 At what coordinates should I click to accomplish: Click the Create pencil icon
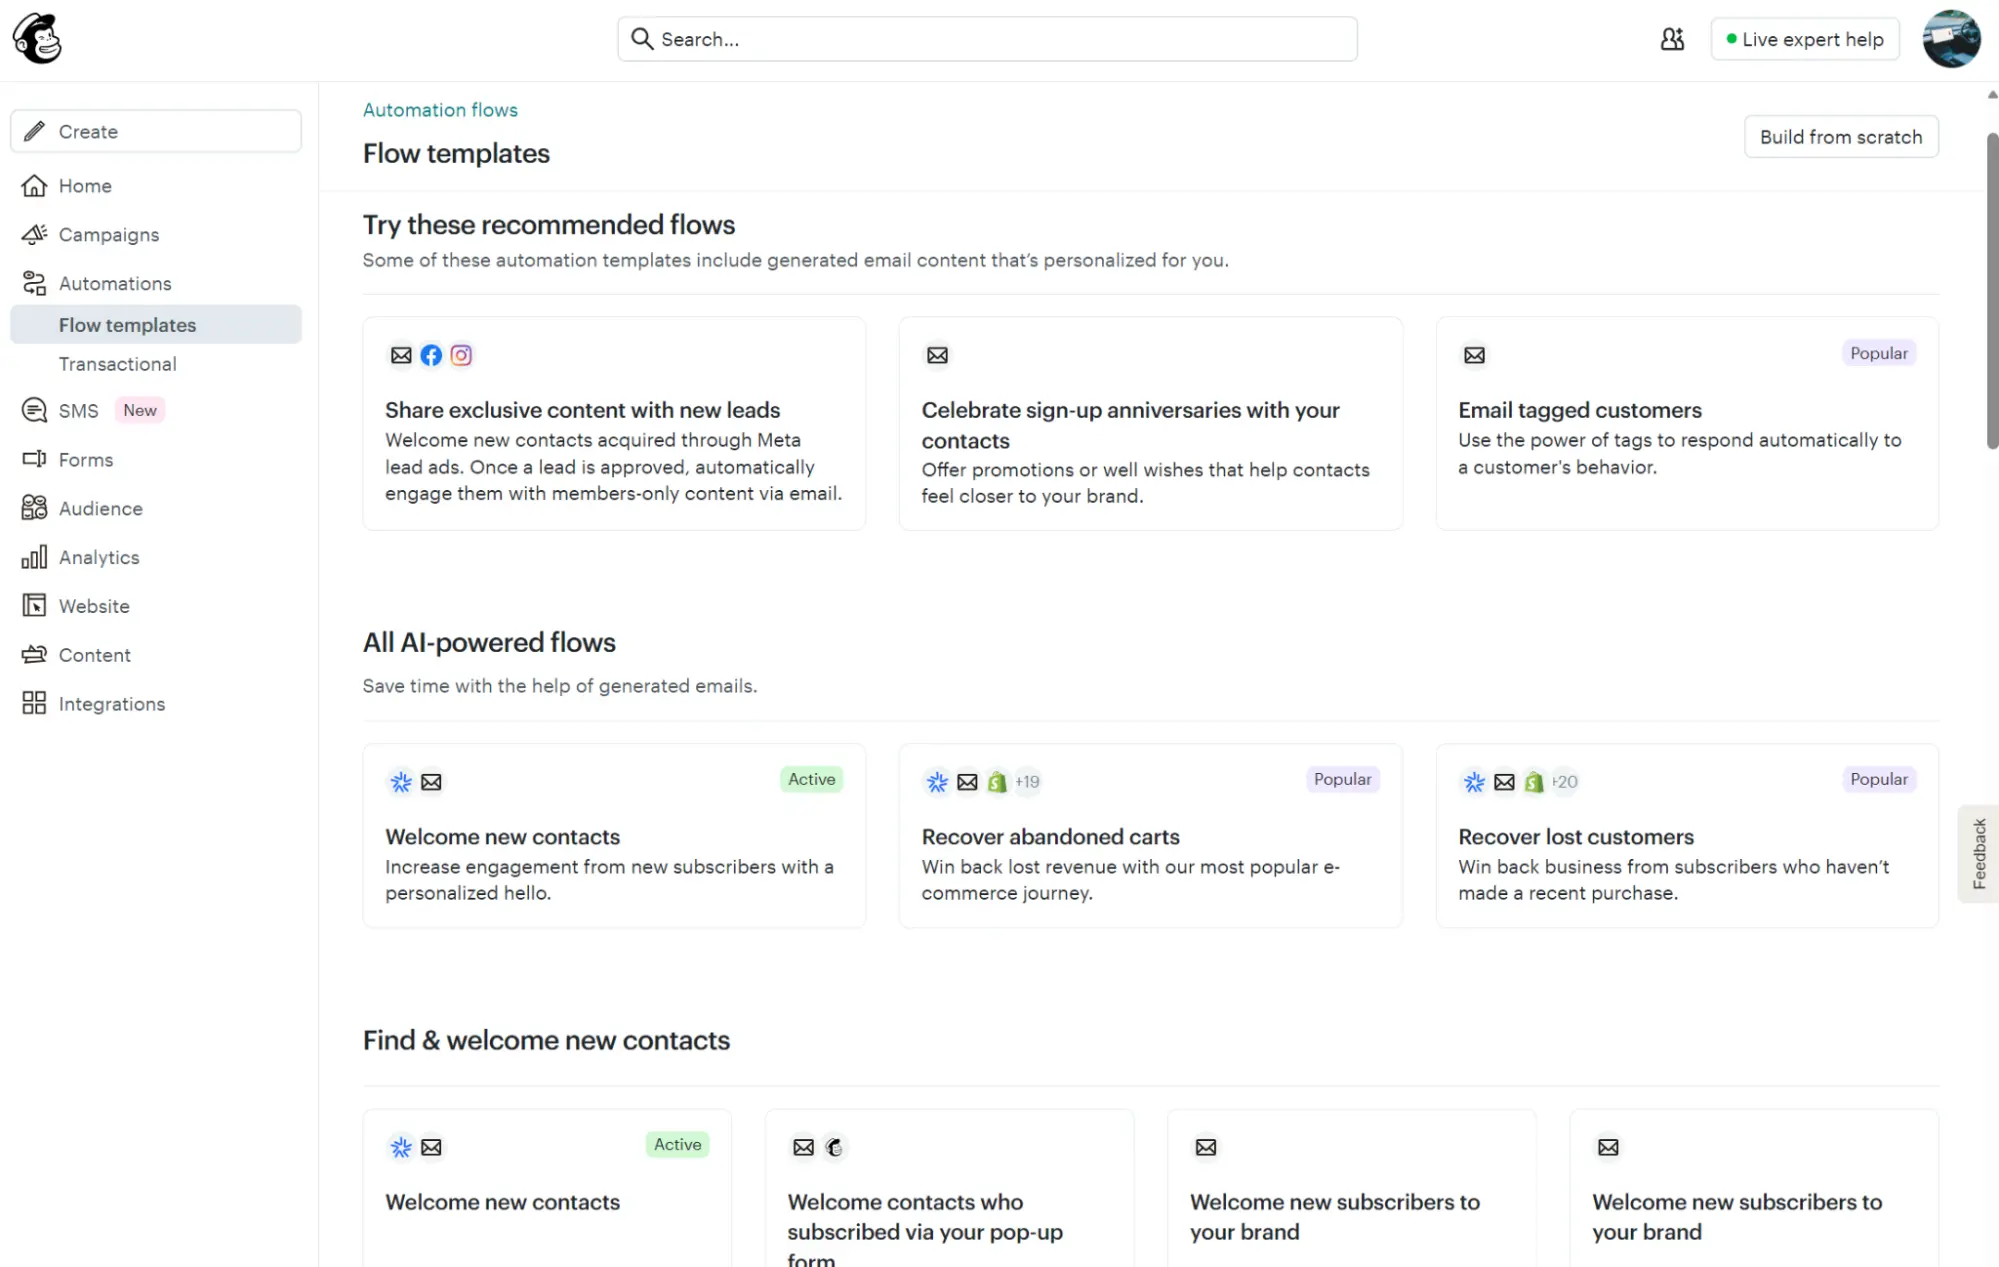[x=34, y=131]
